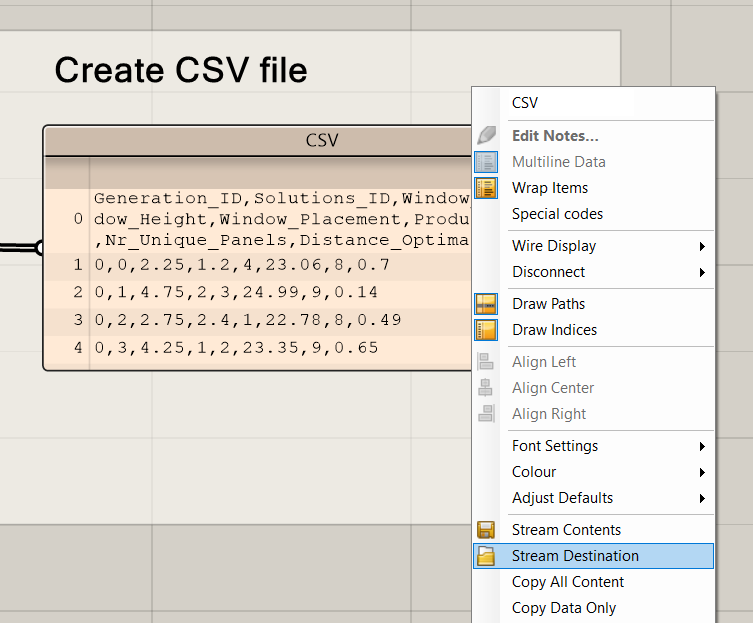The image size is (753, 623).
Task: Click the Stream Contents floppy disk icon
Action: tap(486, 530)
